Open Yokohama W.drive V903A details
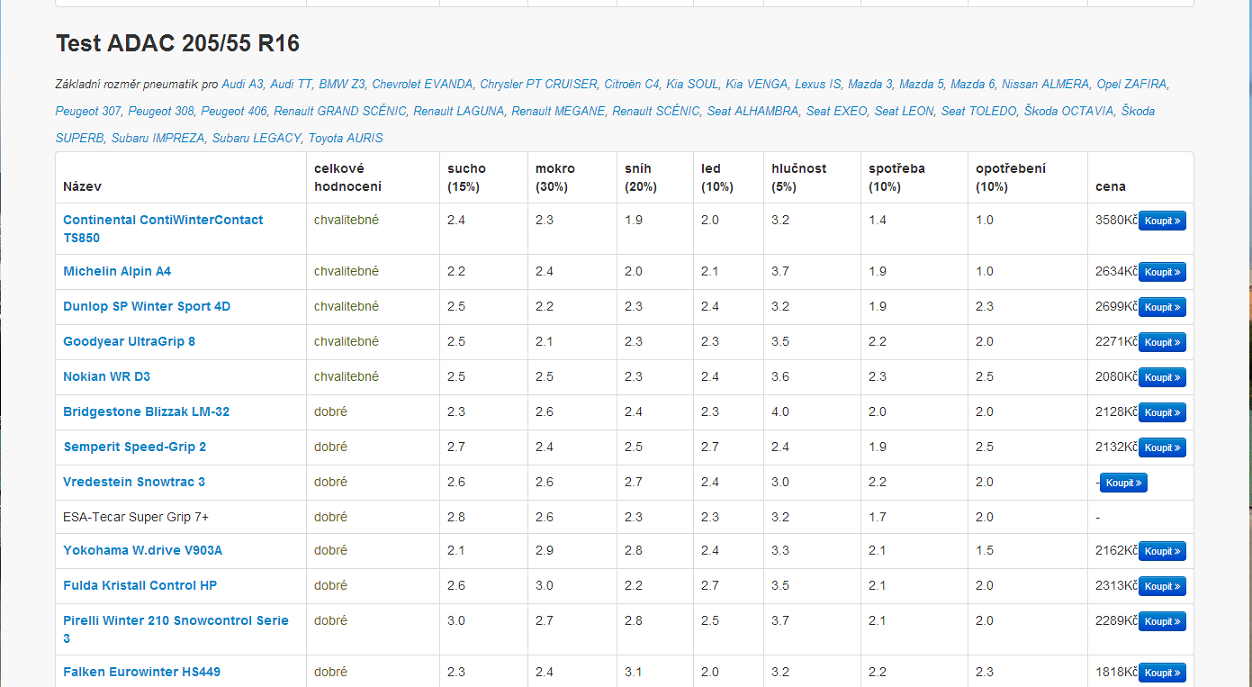The height and width of the screenshot is (687, 1252). [x=142, y=551]
